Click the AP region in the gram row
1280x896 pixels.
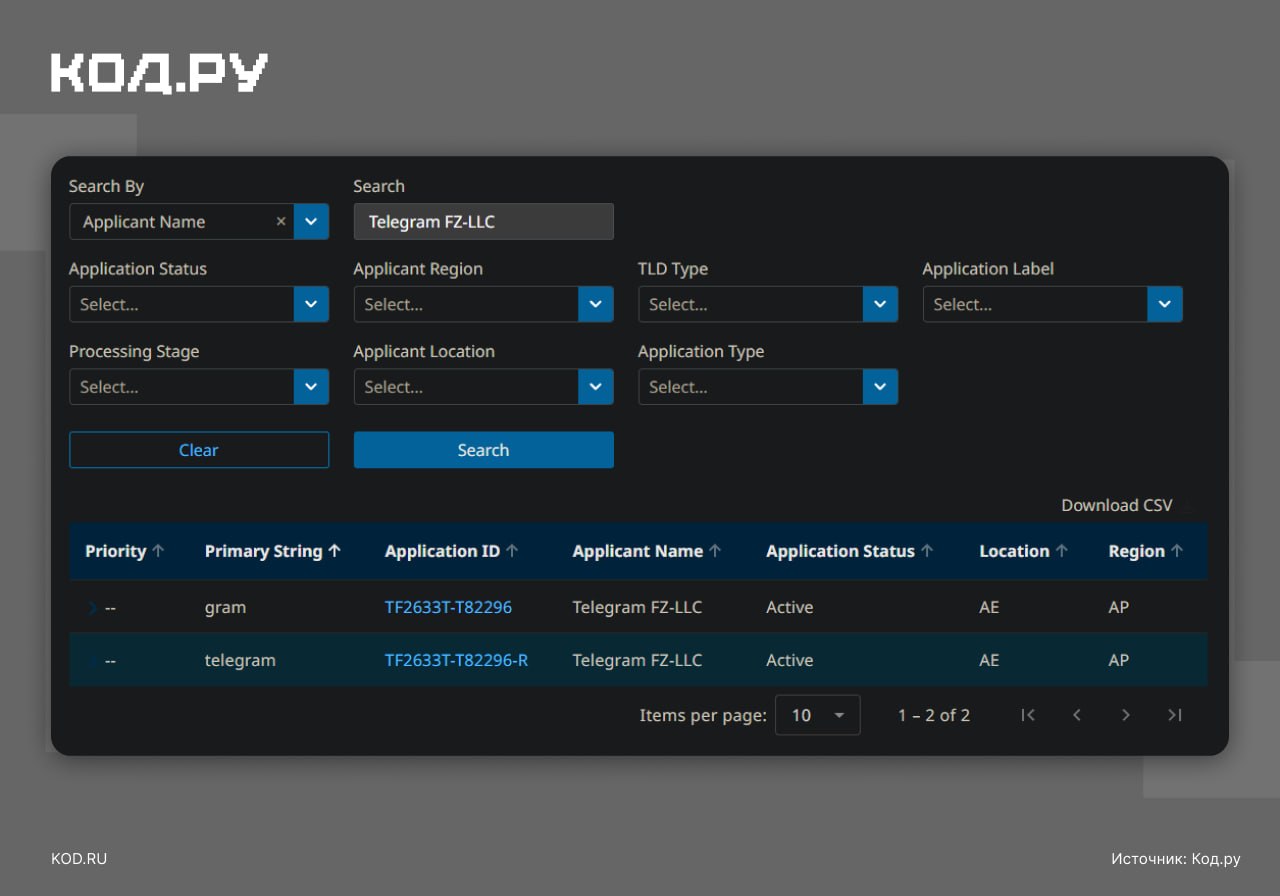click(x=1119, y=607)
